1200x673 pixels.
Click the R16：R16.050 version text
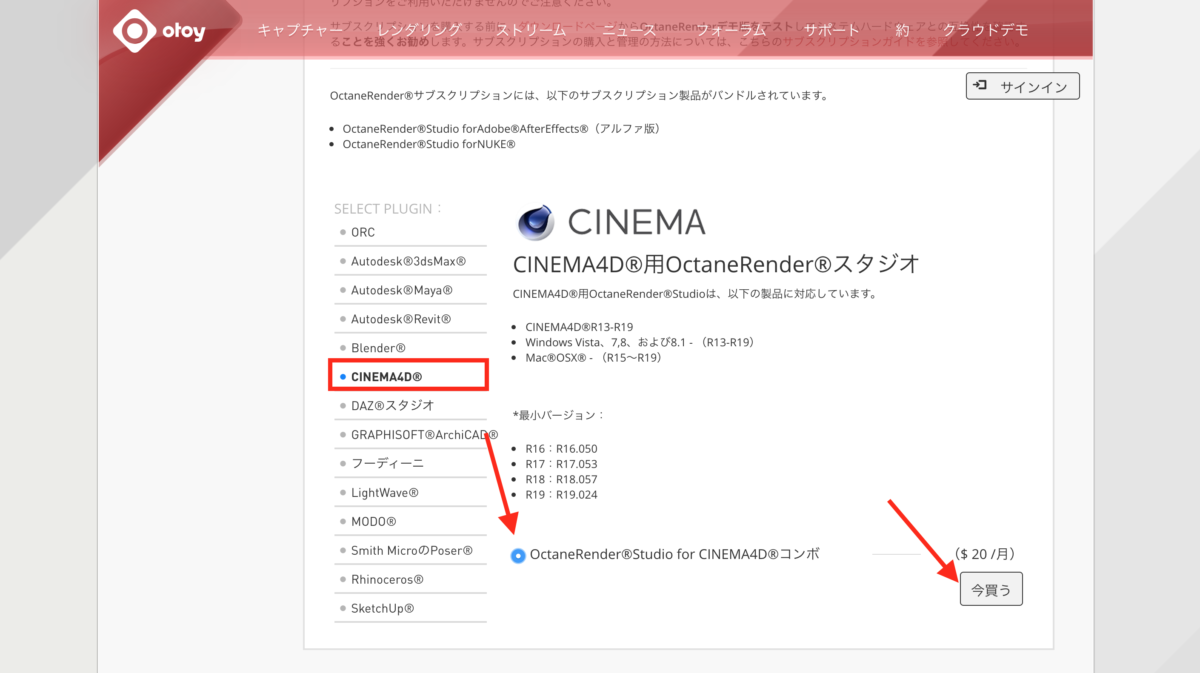561,449
